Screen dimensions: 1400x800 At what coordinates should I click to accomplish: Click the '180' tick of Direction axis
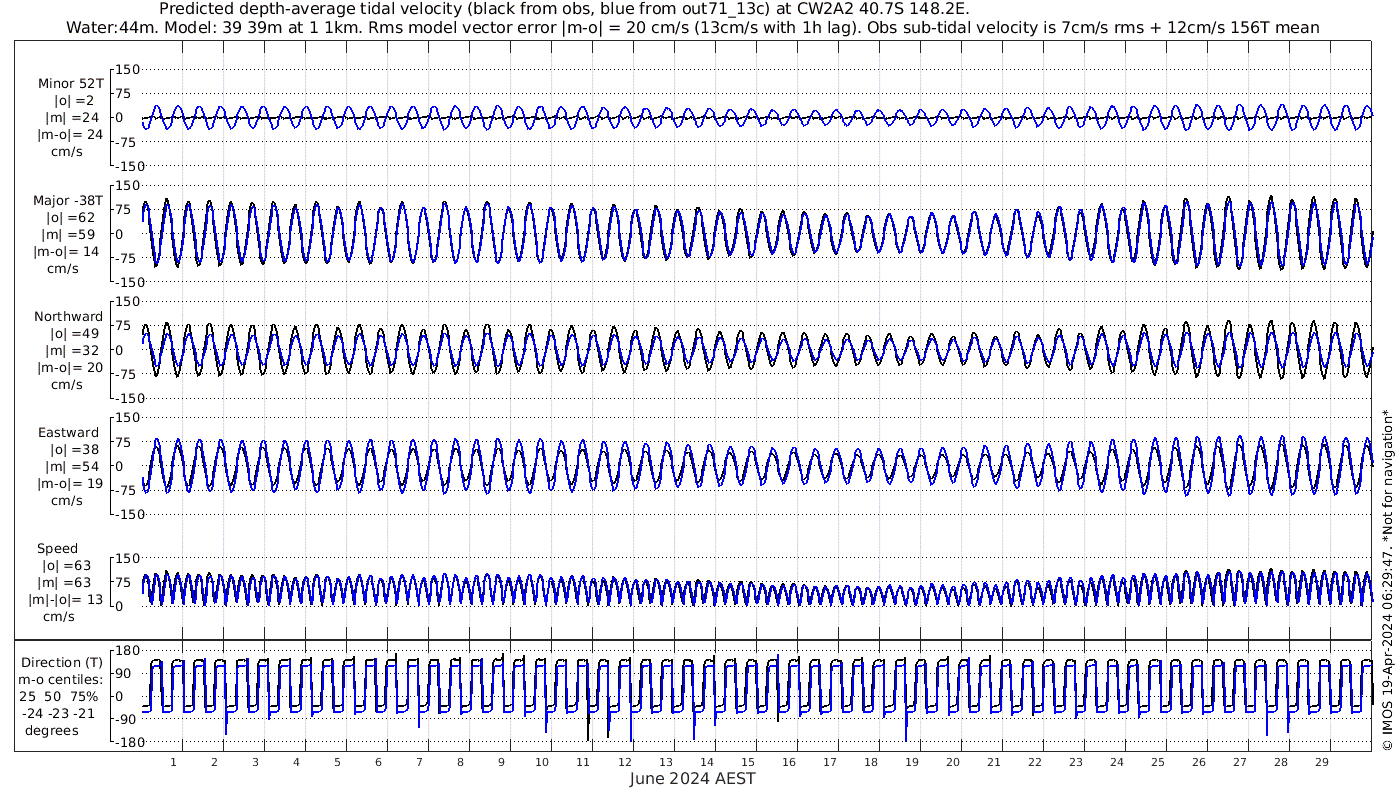(127, 651)
